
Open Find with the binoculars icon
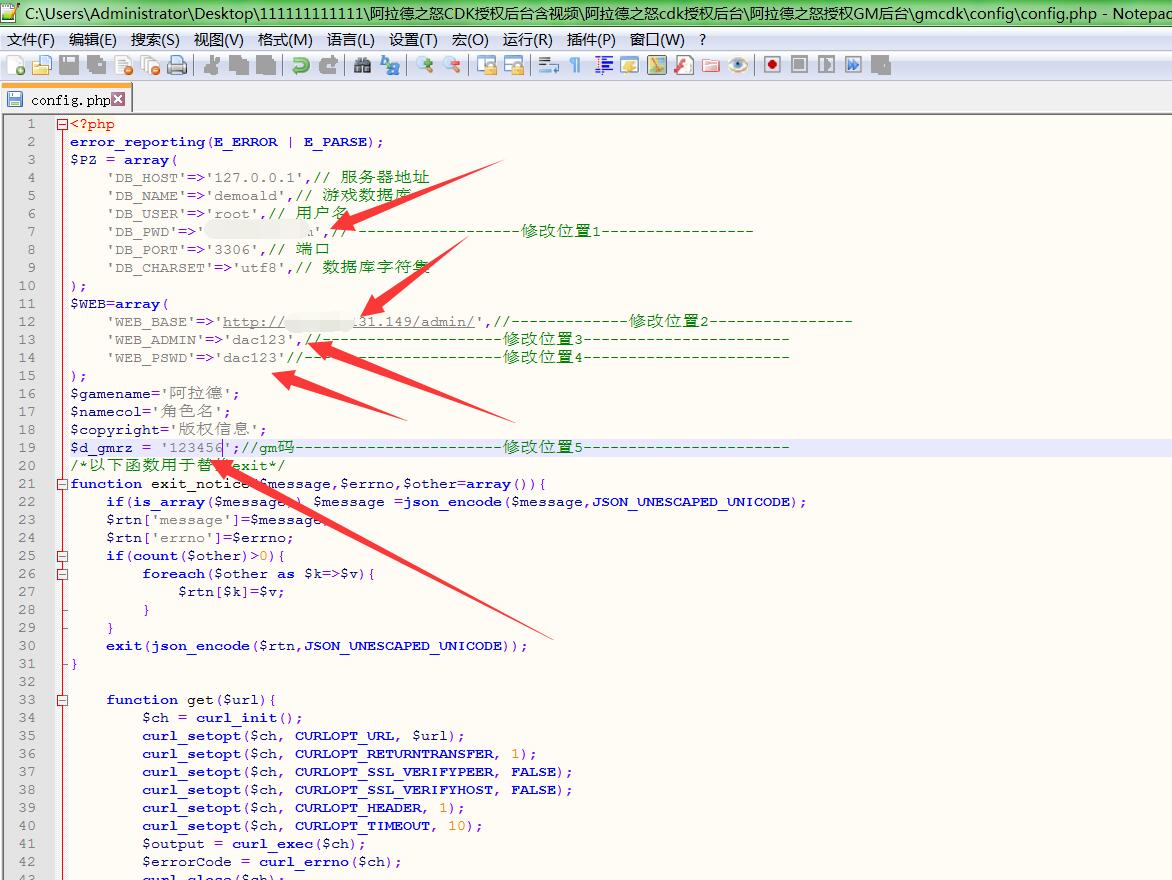point(362,65)
